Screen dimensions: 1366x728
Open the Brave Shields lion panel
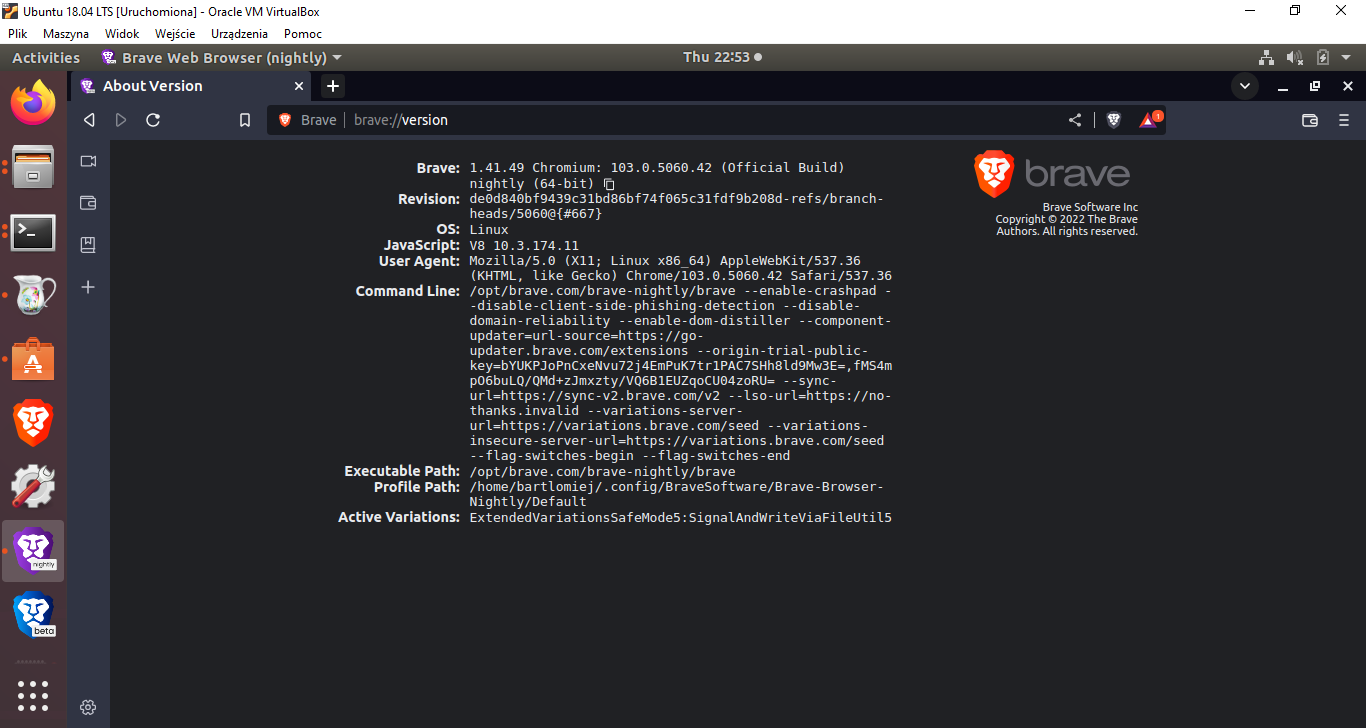tap(1113, 119)
